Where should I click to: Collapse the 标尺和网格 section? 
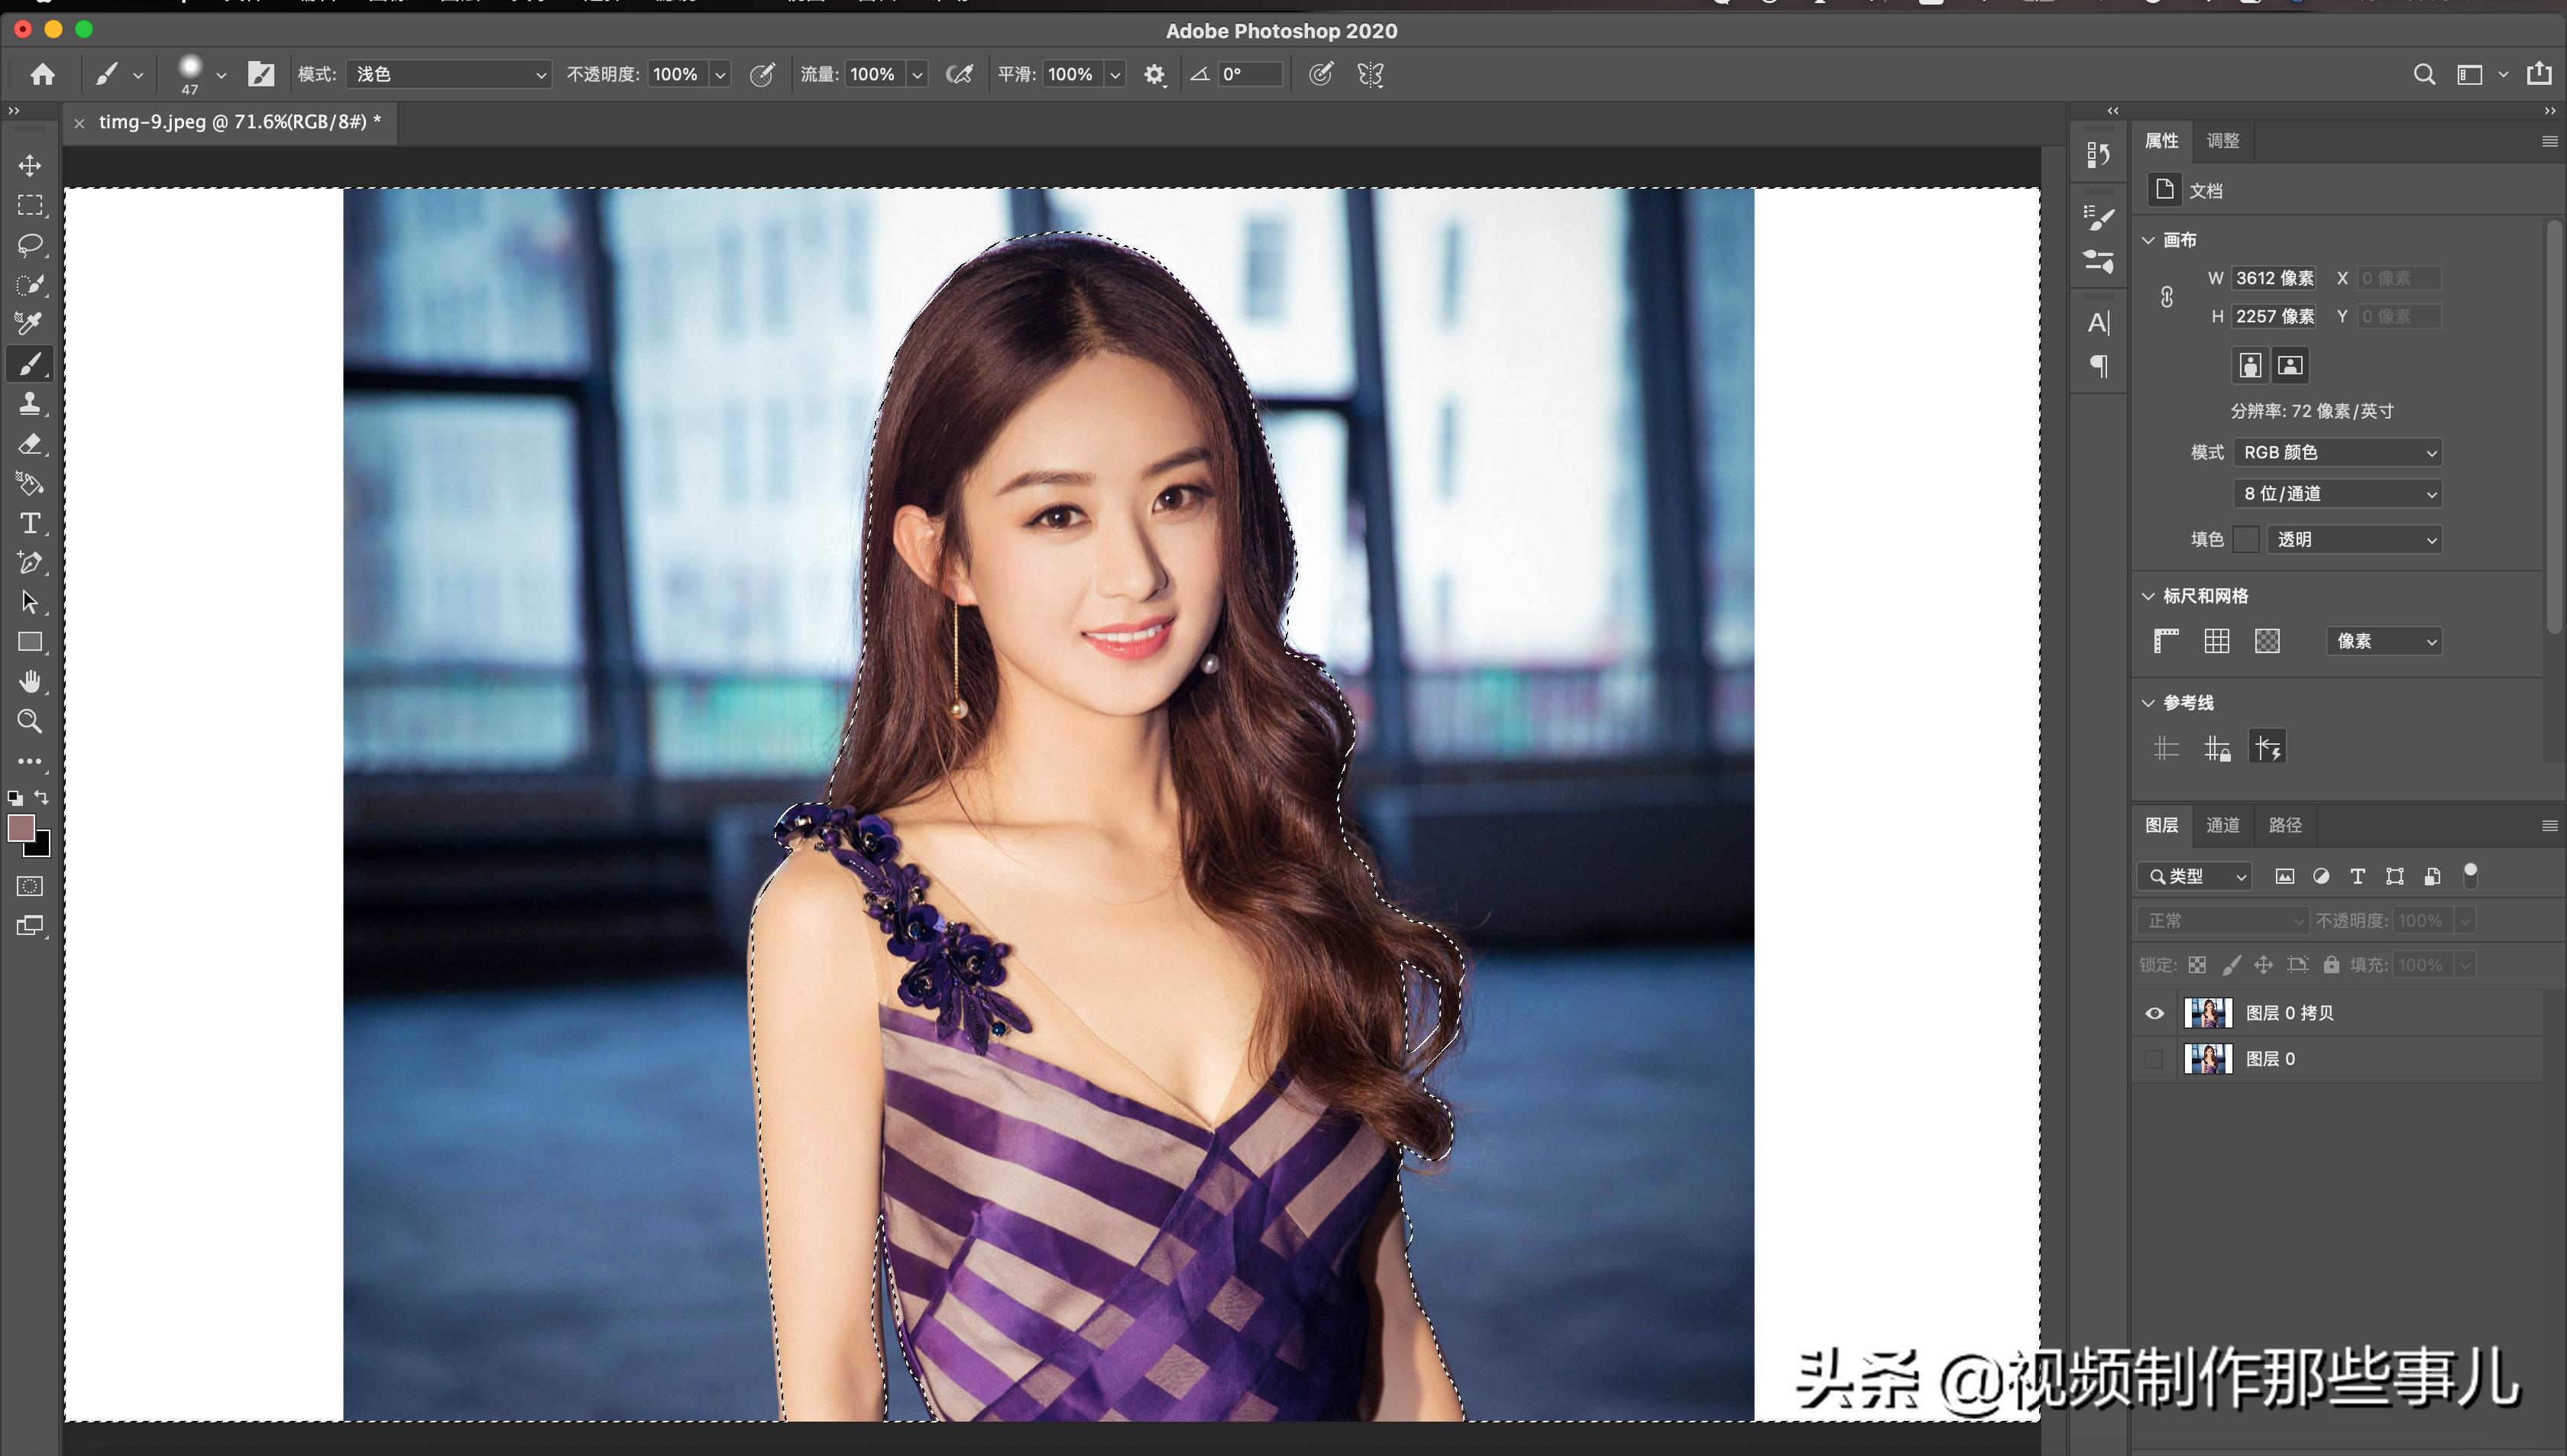pos(2148,596)
